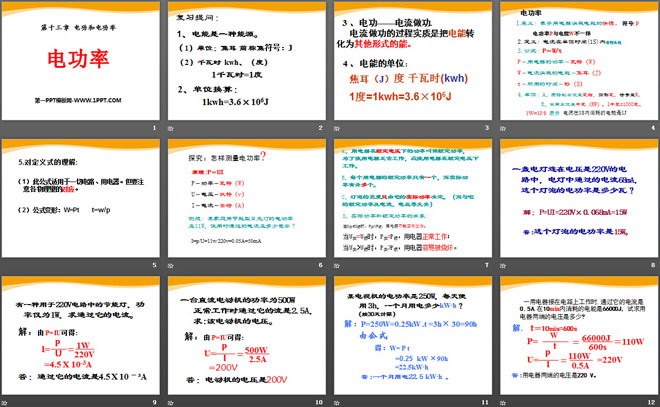The image size is (660, 407).
Task: Preview animation star under slide 7
Action: (337, 266)
